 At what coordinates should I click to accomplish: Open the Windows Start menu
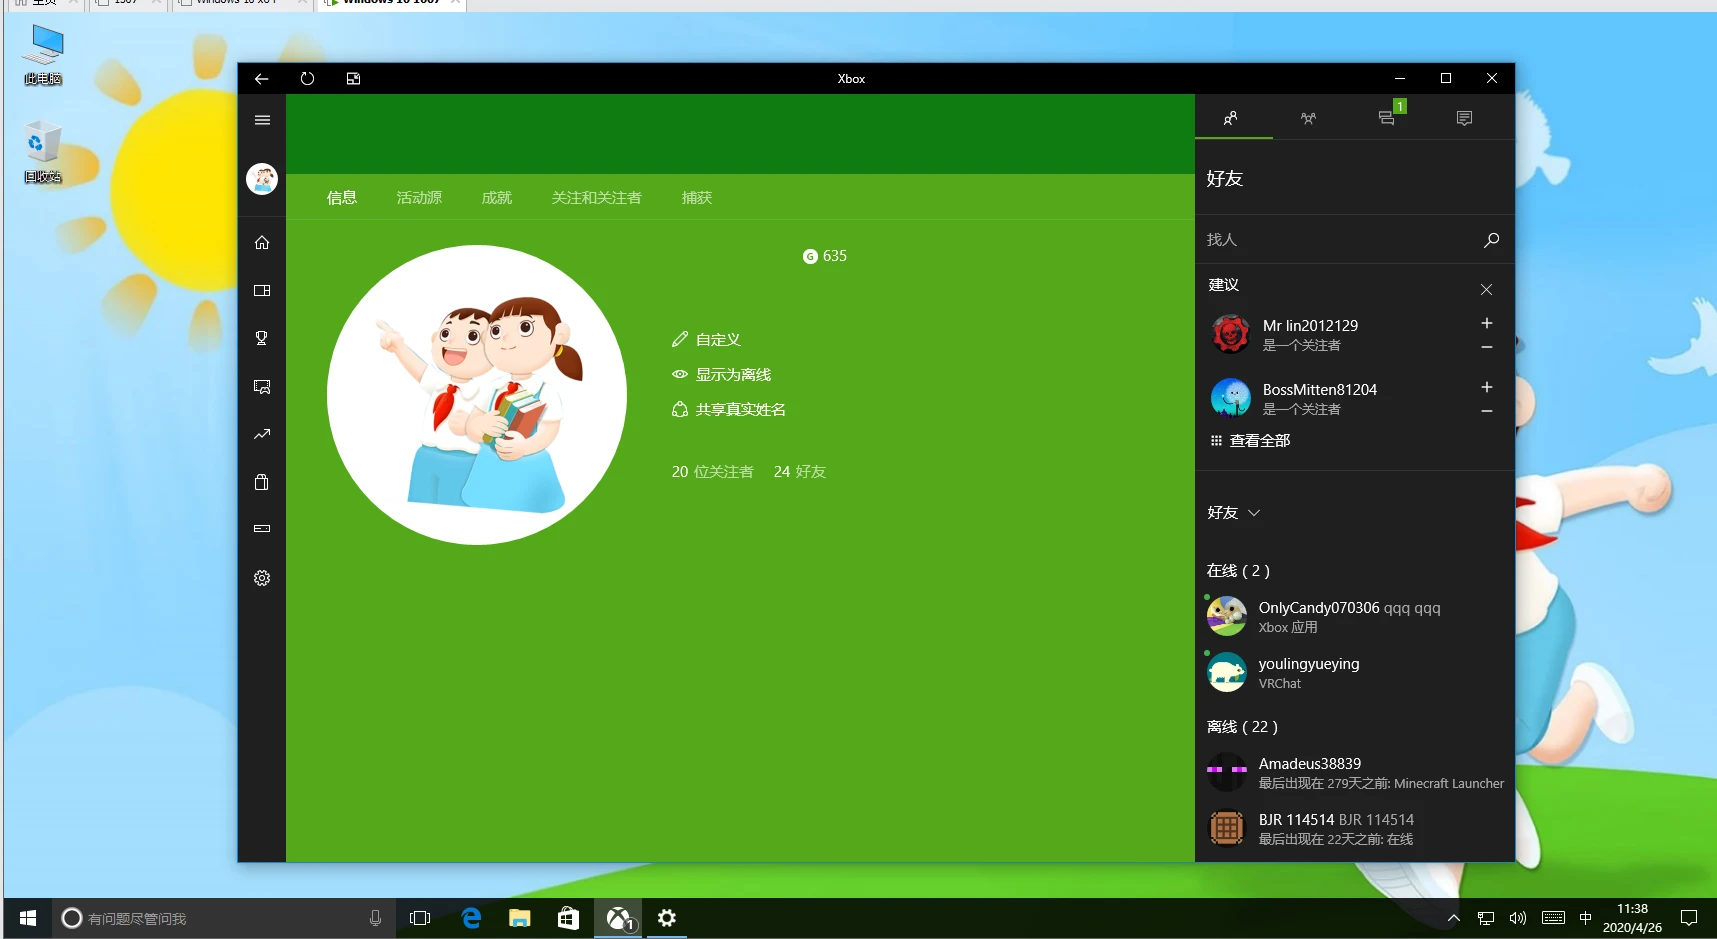(28, 918)
